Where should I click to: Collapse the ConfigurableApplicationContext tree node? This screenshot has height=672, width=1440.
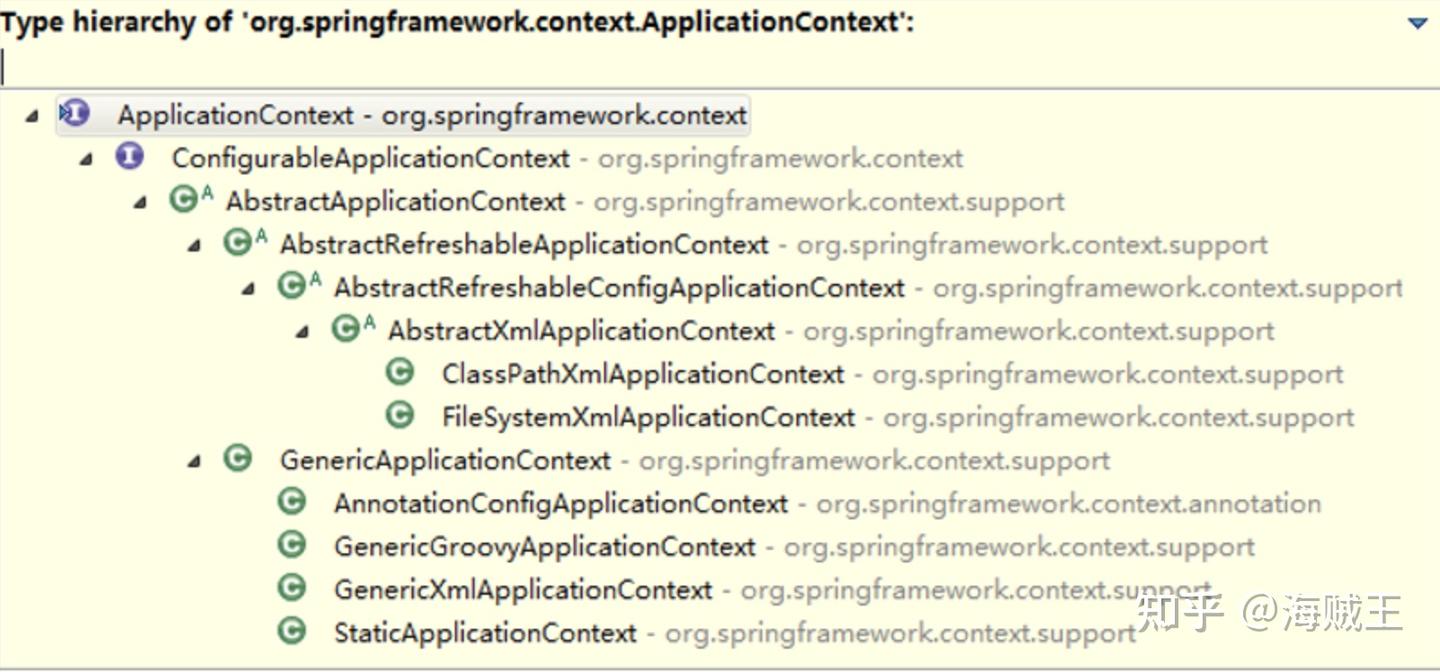pyautogui.click(x=86, y=159)
